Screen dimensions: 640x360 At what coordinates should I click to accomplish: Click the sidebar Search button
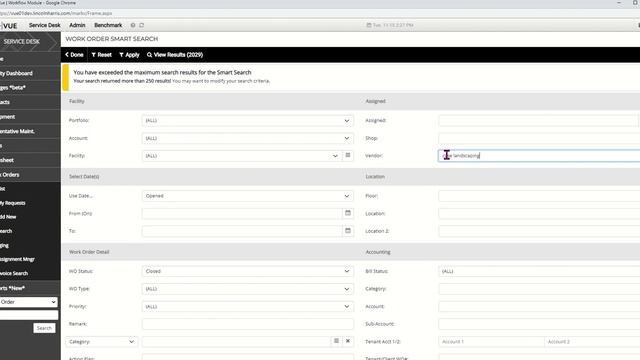tap(44, 328)
